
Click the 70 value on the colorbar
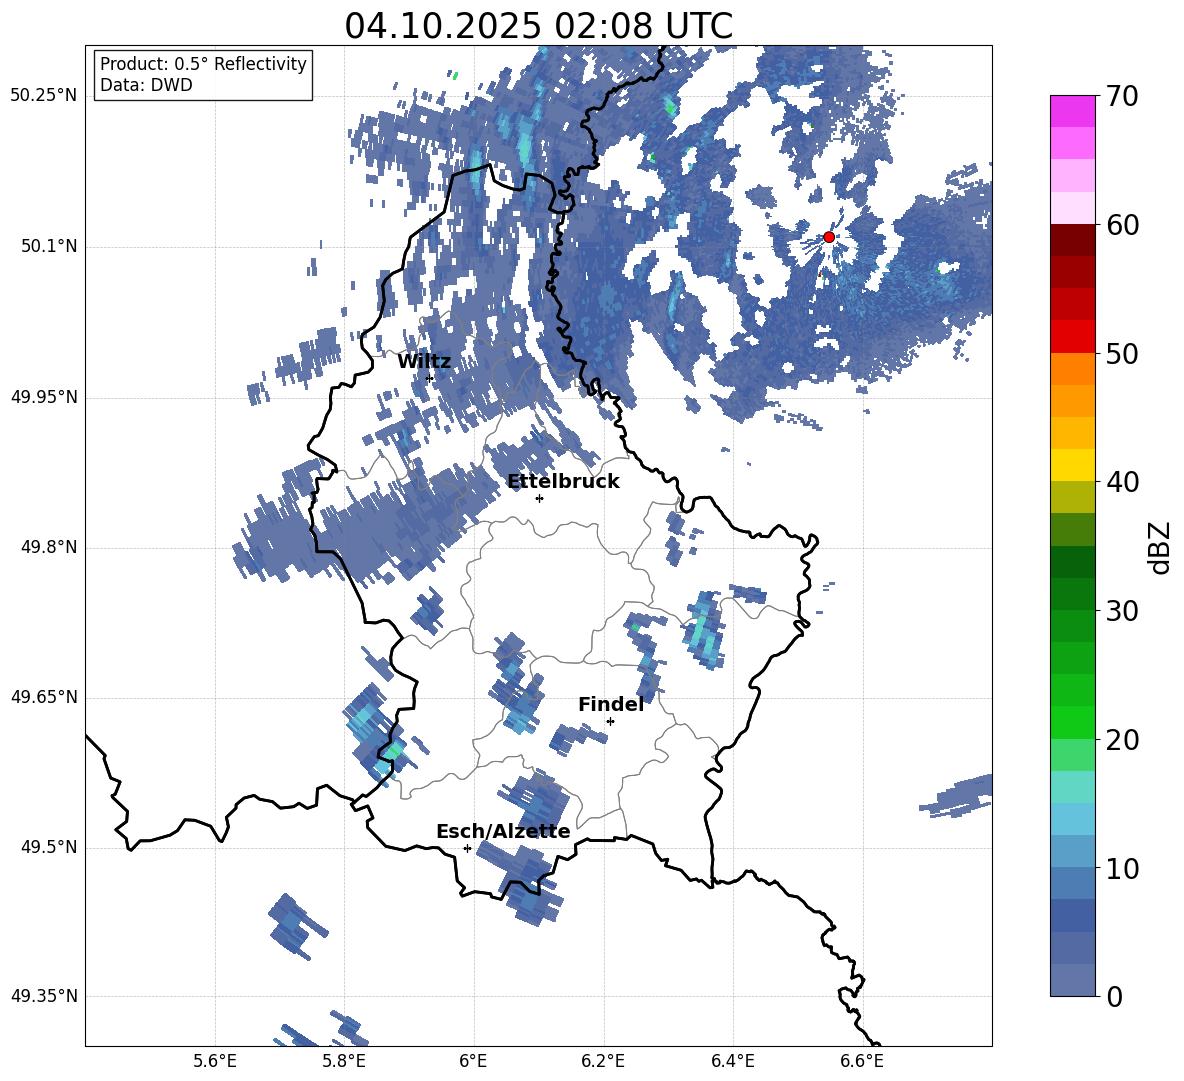pos(1122,96)
